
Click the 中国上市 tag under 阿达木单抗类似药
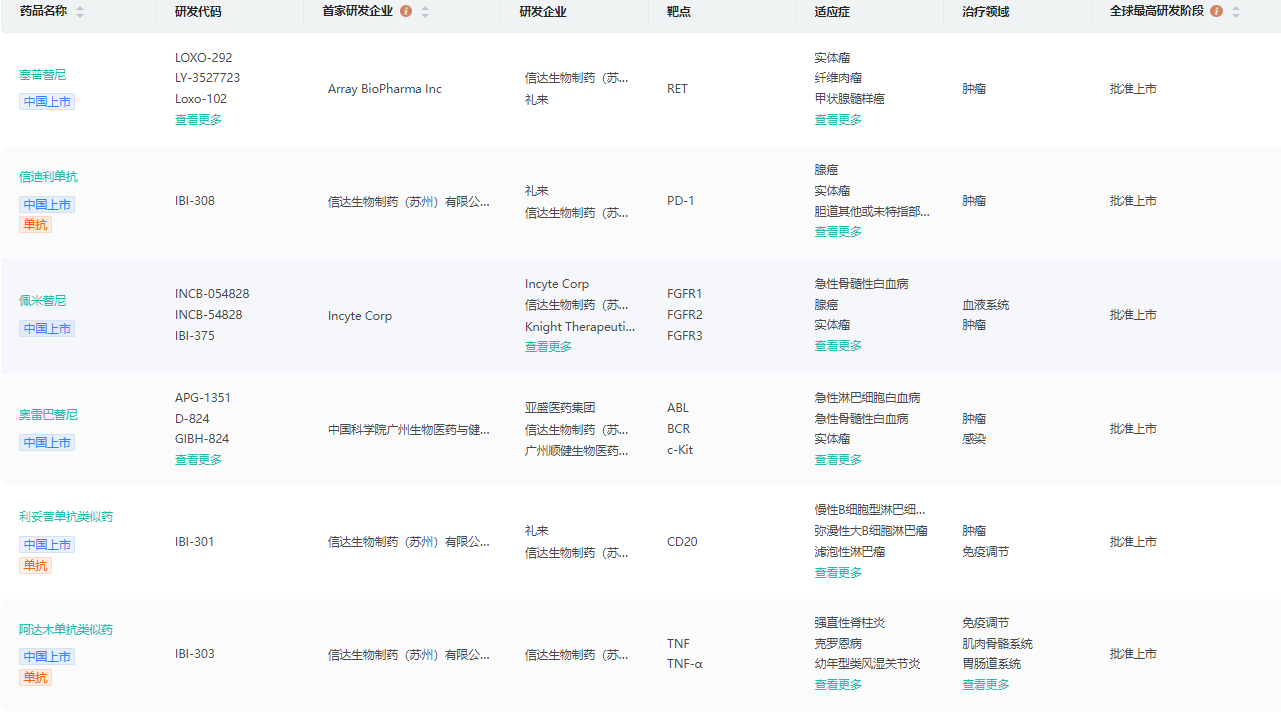click(47, 657)
